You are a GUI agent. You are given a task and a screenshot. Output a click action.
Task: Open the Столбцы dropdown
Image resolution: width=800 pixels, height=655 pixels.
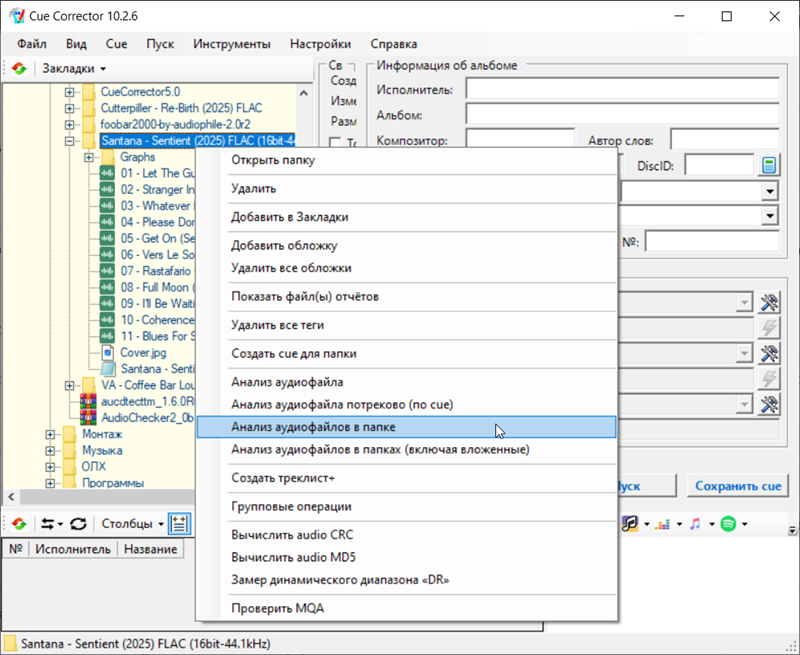pyautogui.click(x=132, y=524)
